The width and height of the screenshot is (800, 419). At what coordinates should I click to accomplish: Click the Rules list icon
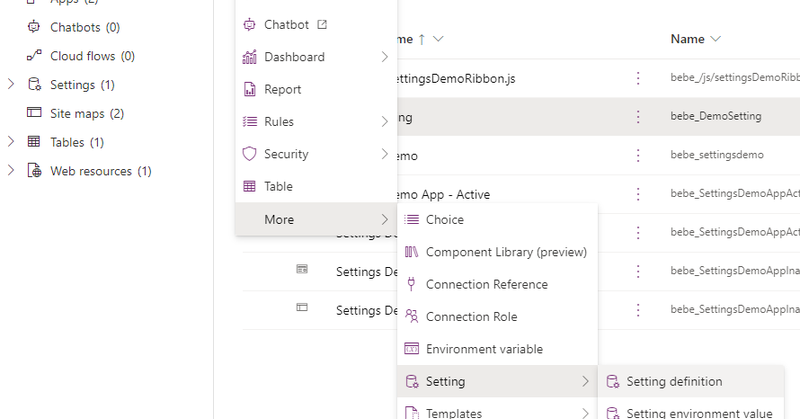pyautogui.click(x=249, y=121)
